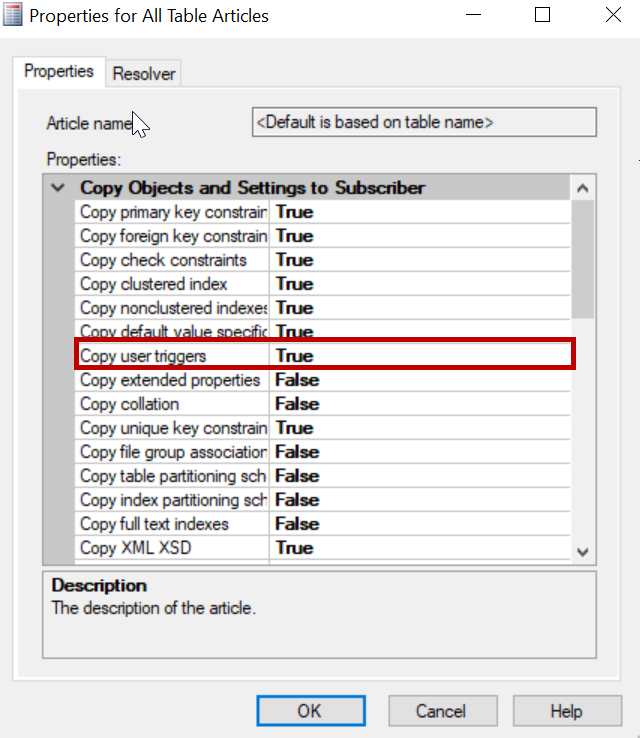This screenshot has width=640, height=738.
Task: Toggle the Copy collation False value
Action: point(420,404)
